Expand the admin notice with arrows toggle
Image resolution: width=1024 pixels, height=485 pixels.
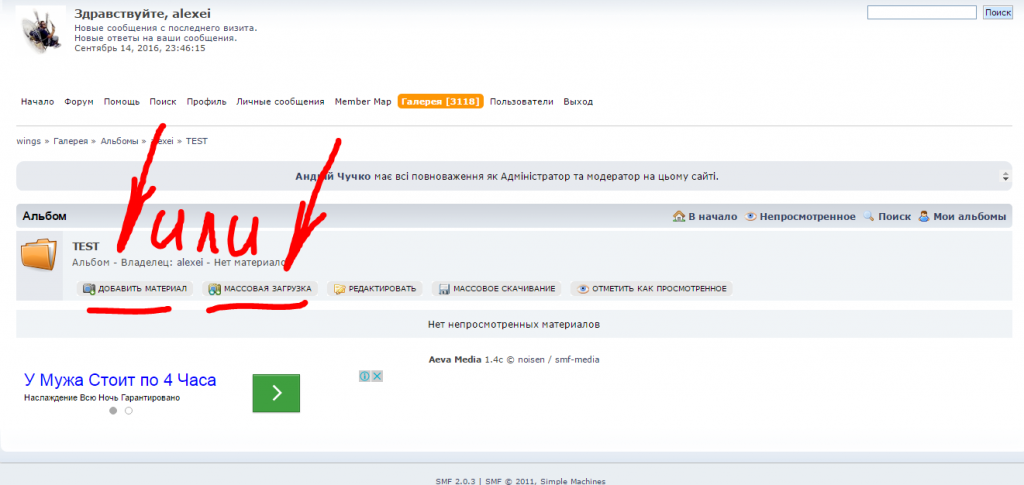point(1005,176)
